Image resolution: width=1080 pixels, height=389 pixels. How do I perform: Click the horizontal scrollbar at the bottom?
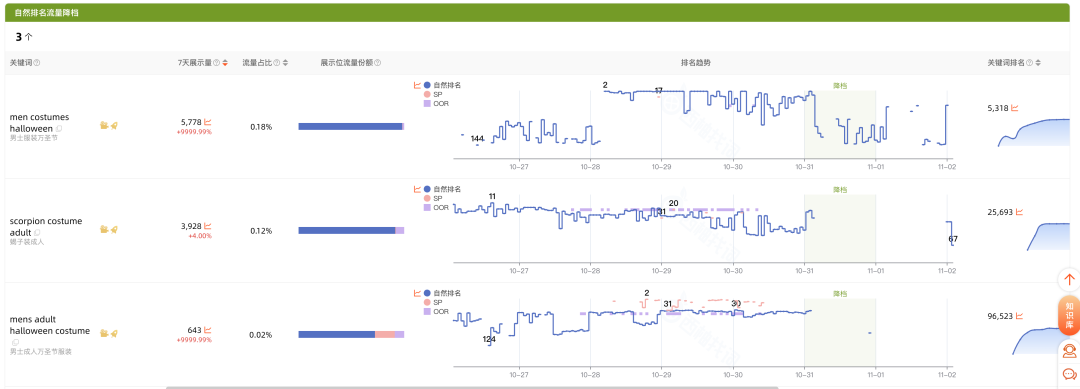click(x=472, y=387)
